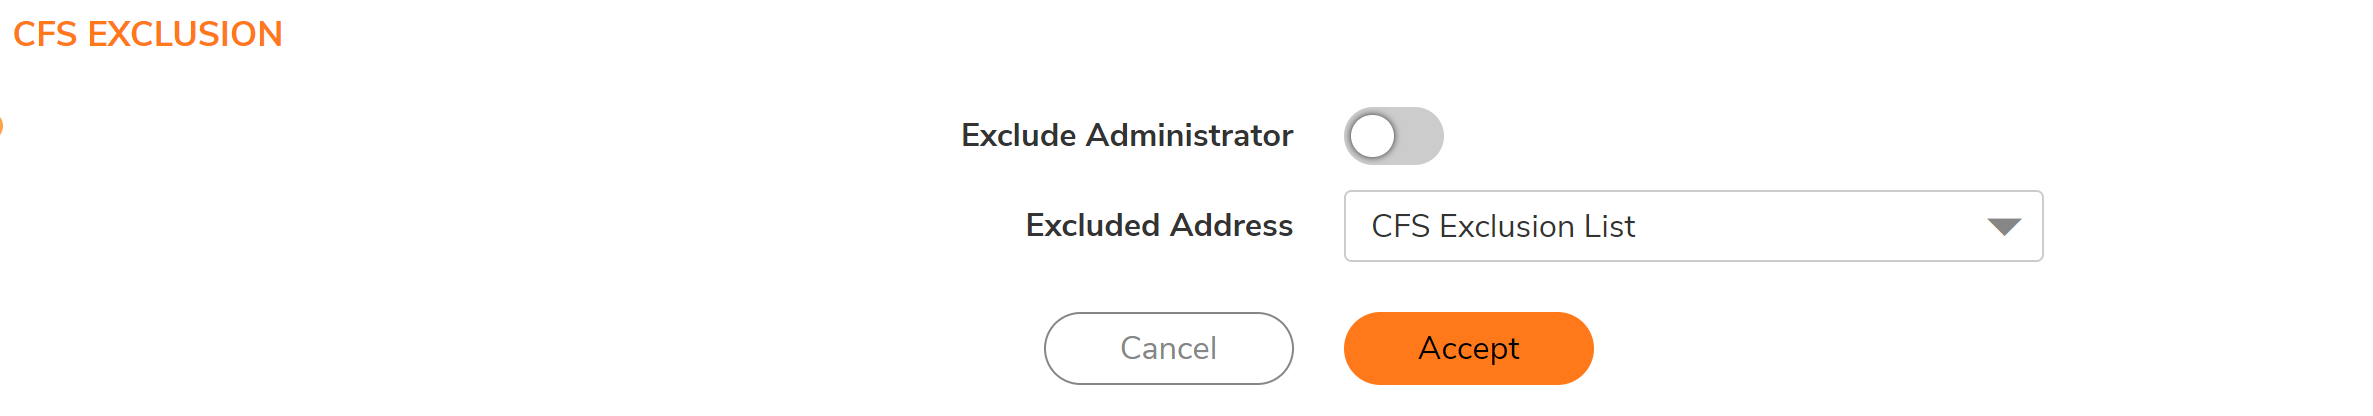Enable the Exclude Administrator toggle
The width and height of the screenshot is (2373, 416).
click(1393, 136)
